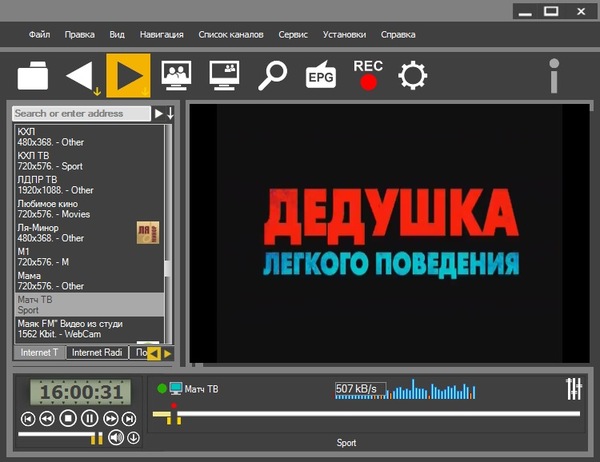Viewport: 600px width, 462px height.
Task: Pause playback with the pause button
Action: pyautogui.click(x=90, y=418)
